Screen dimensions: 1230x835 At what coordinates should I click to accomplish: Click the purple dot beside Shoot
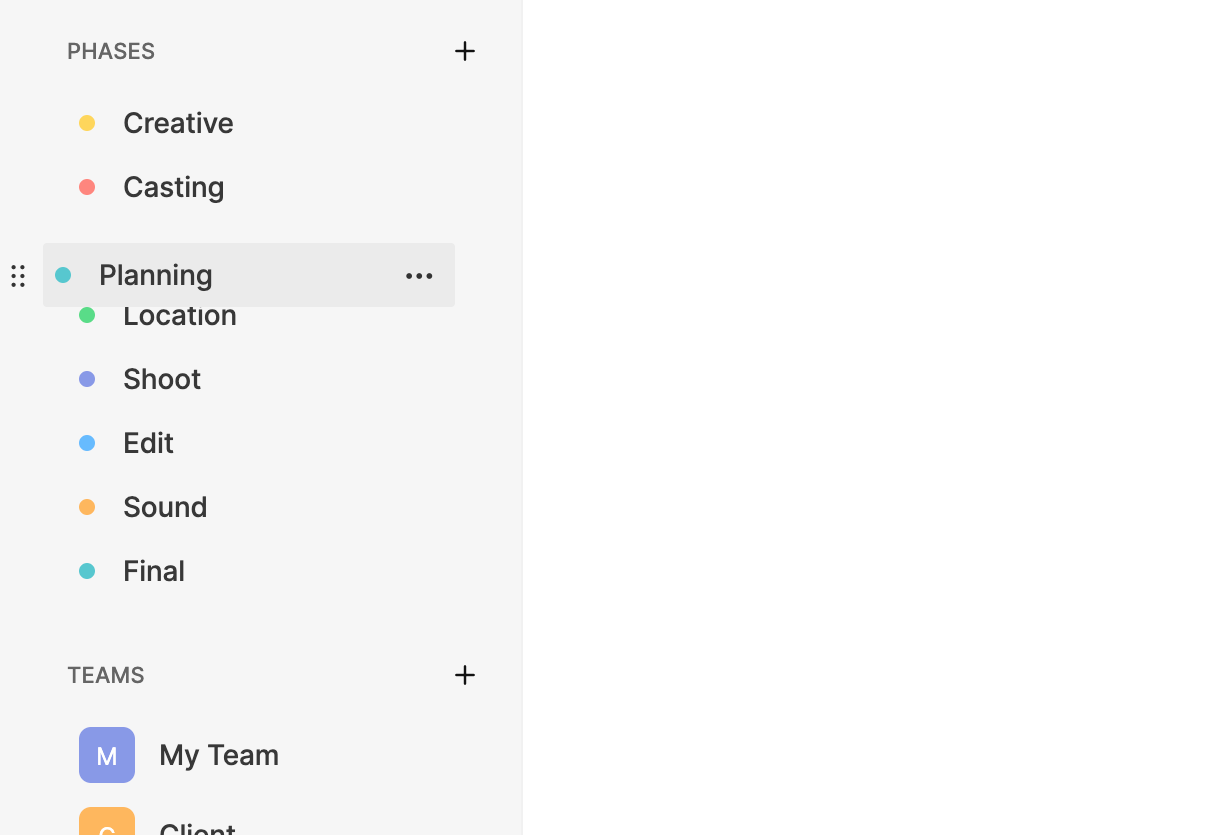point(87,379)
